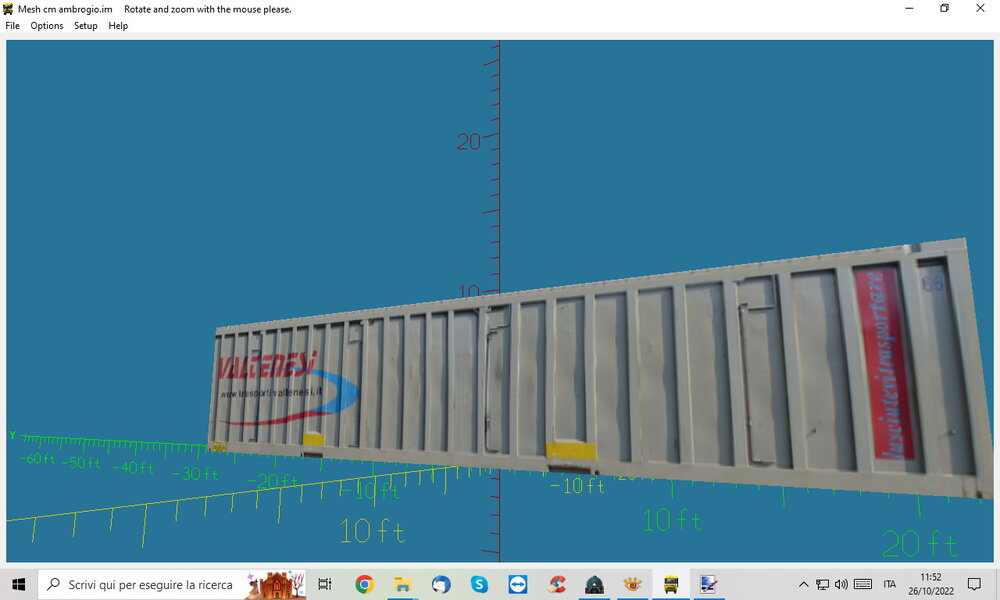Open the Windows Start menu
This screenshot has width=1000, height=600.
18,584
